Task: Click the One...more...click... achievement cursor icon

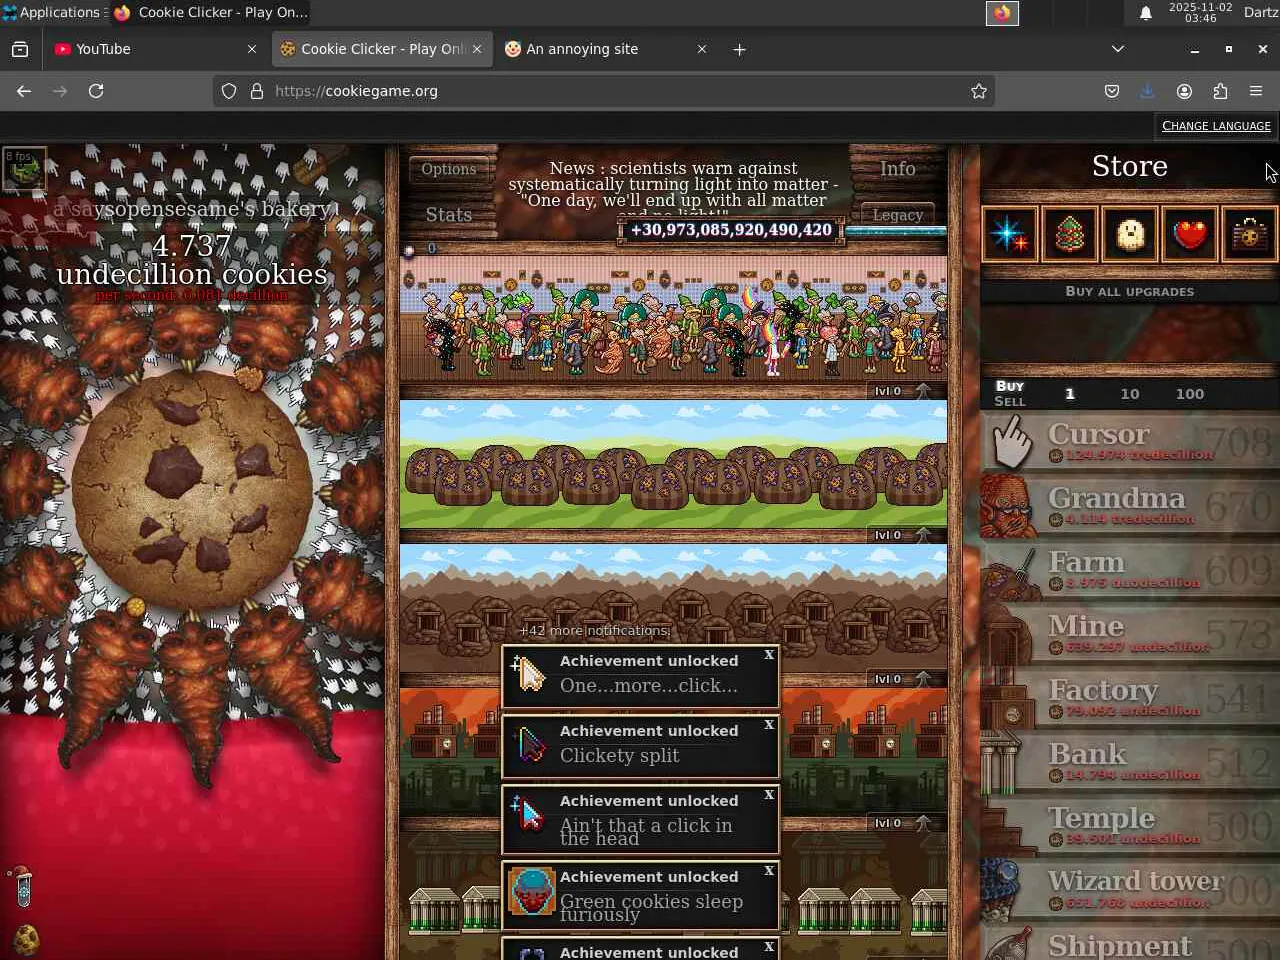Action: click(530, 675)
